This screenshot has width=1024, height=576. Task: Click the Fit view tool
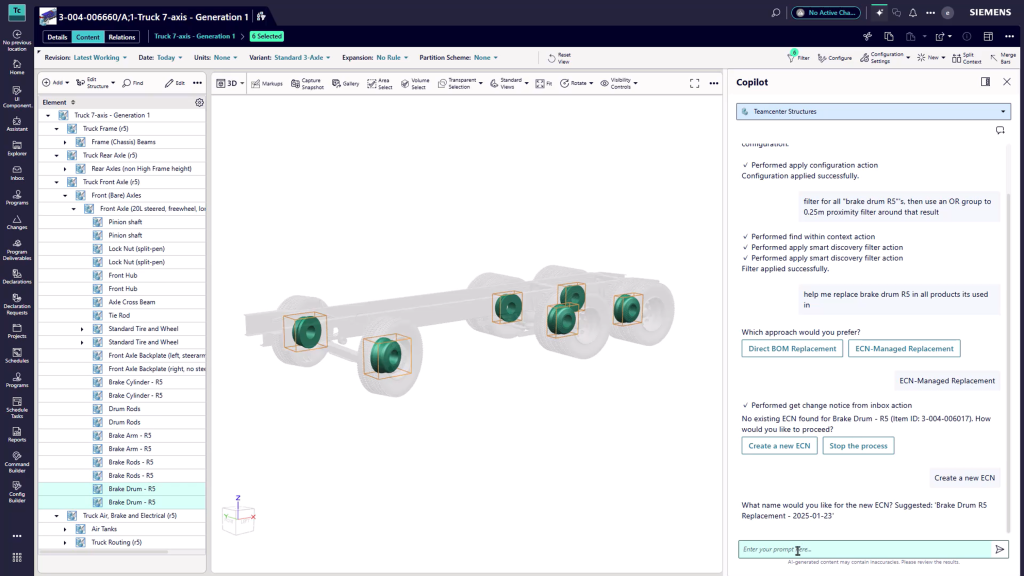[544, 84]
